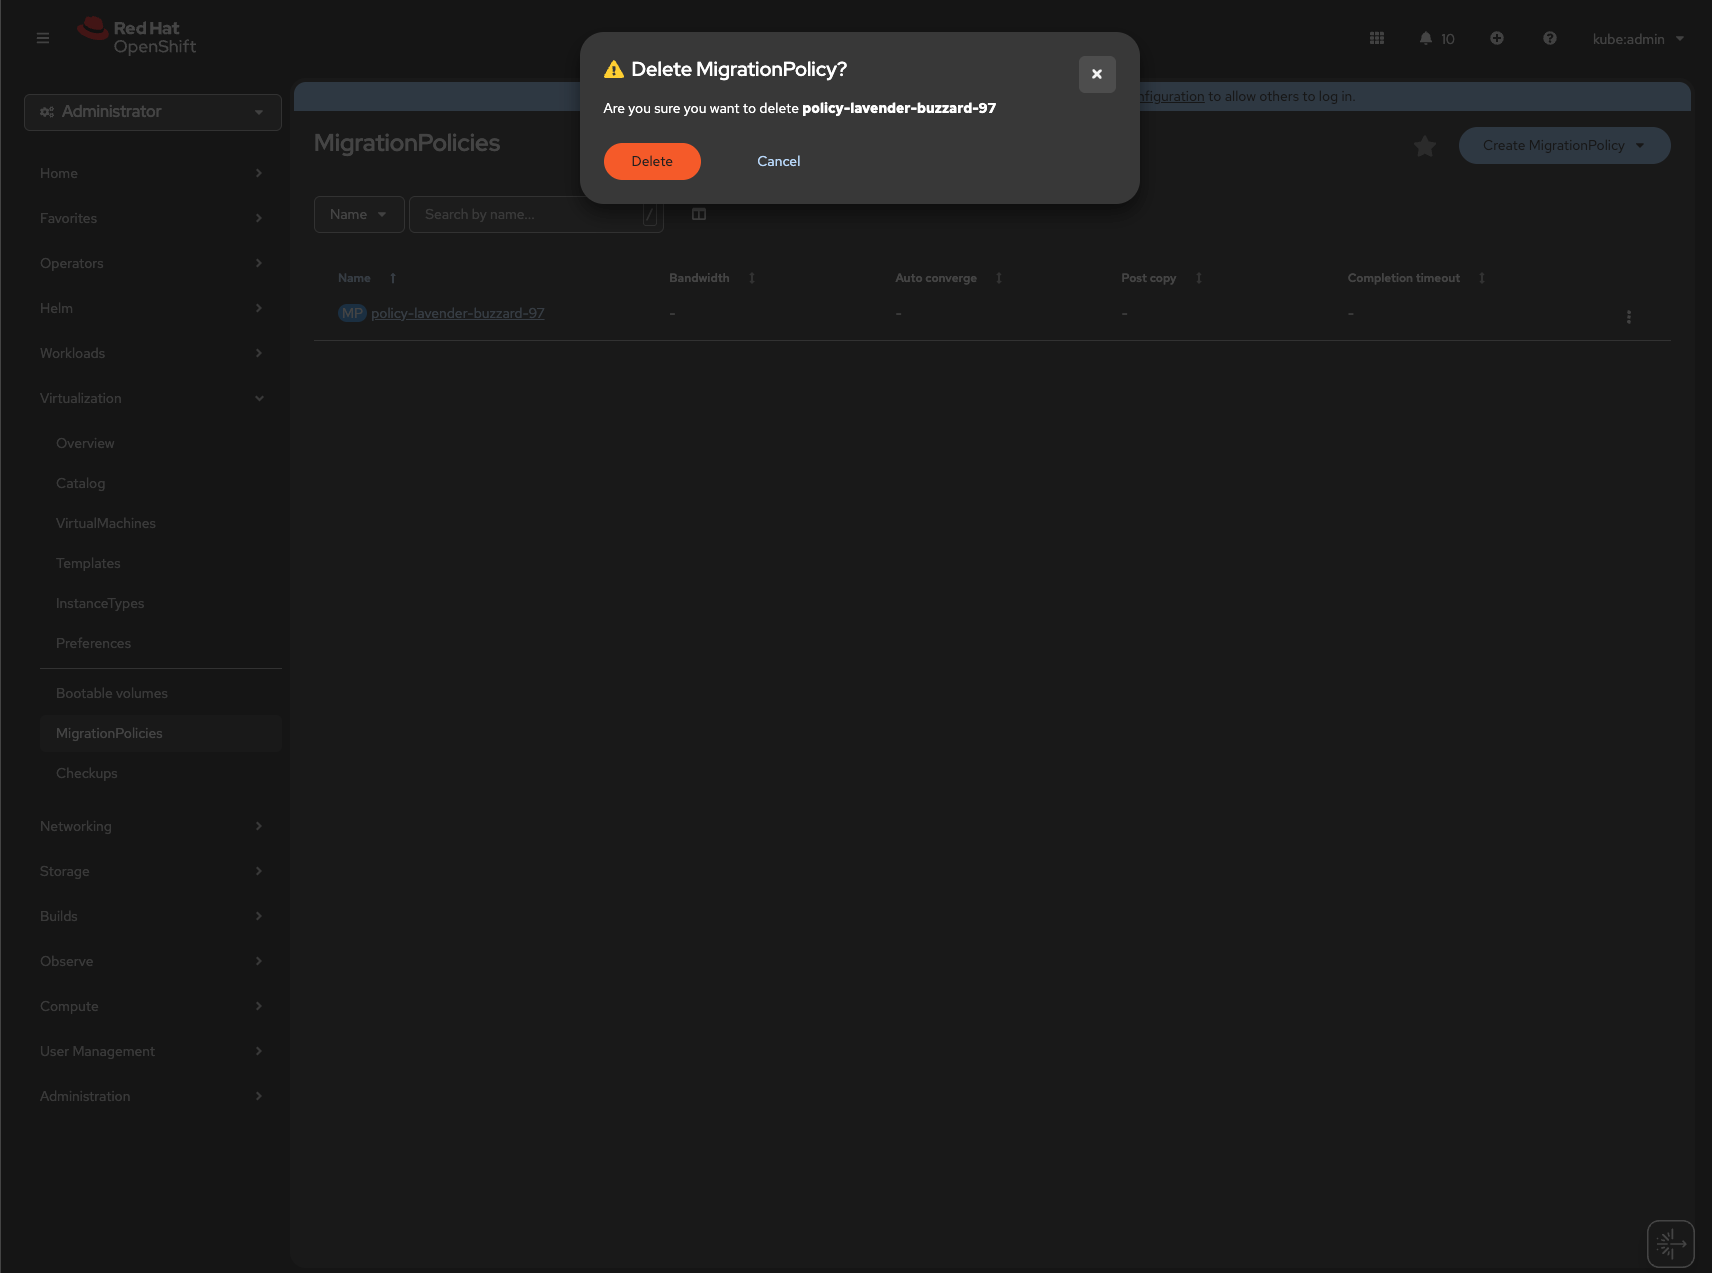Open the Red Hat OpenShift home logo

coord(137,37)
